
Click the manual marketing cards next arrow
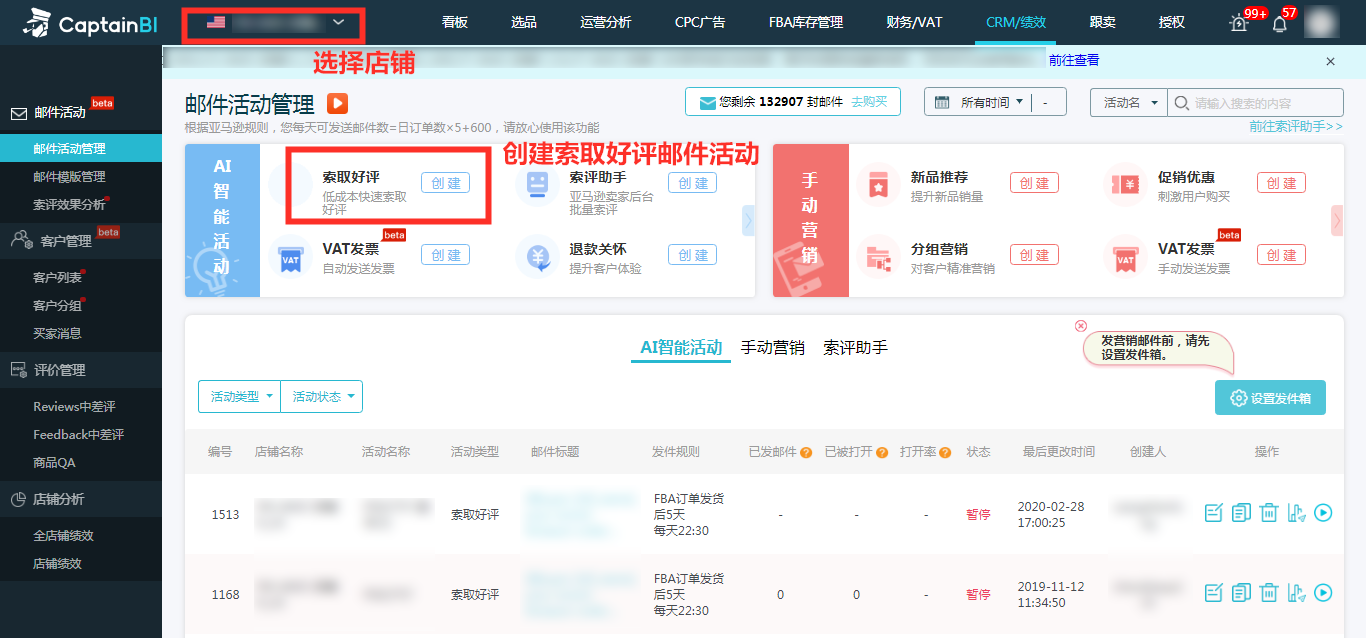(x=1337, y=220)
